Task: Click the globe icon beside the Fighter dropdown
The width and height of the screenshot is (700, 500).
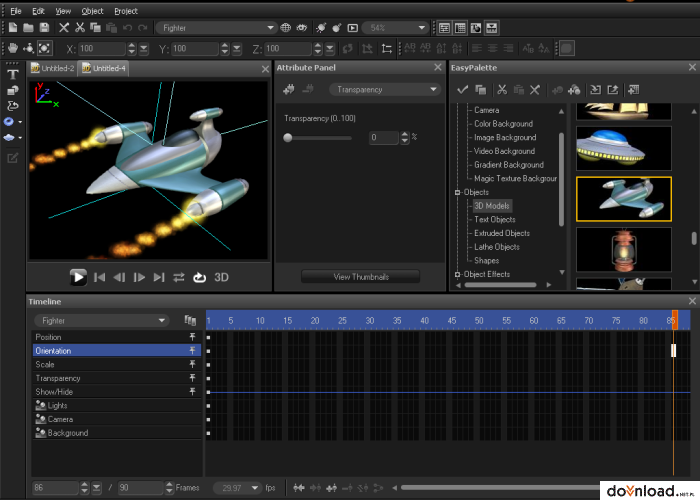Action: tap(285, 28)
